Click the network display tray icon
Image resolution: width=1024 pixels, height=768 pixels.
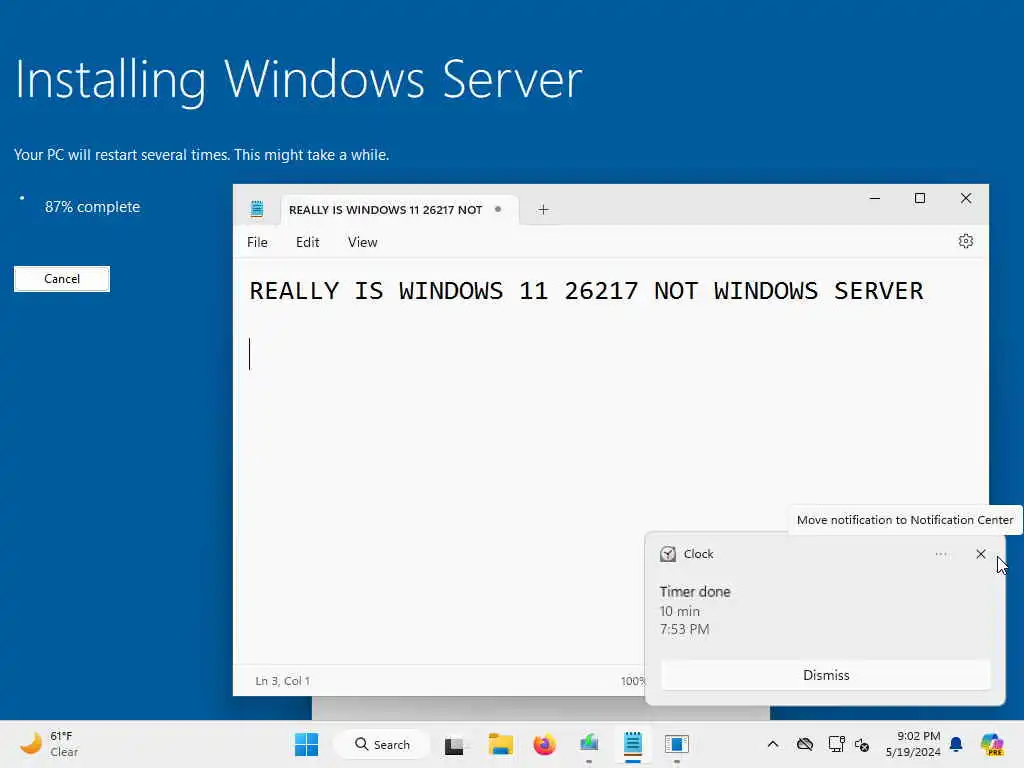836,744
